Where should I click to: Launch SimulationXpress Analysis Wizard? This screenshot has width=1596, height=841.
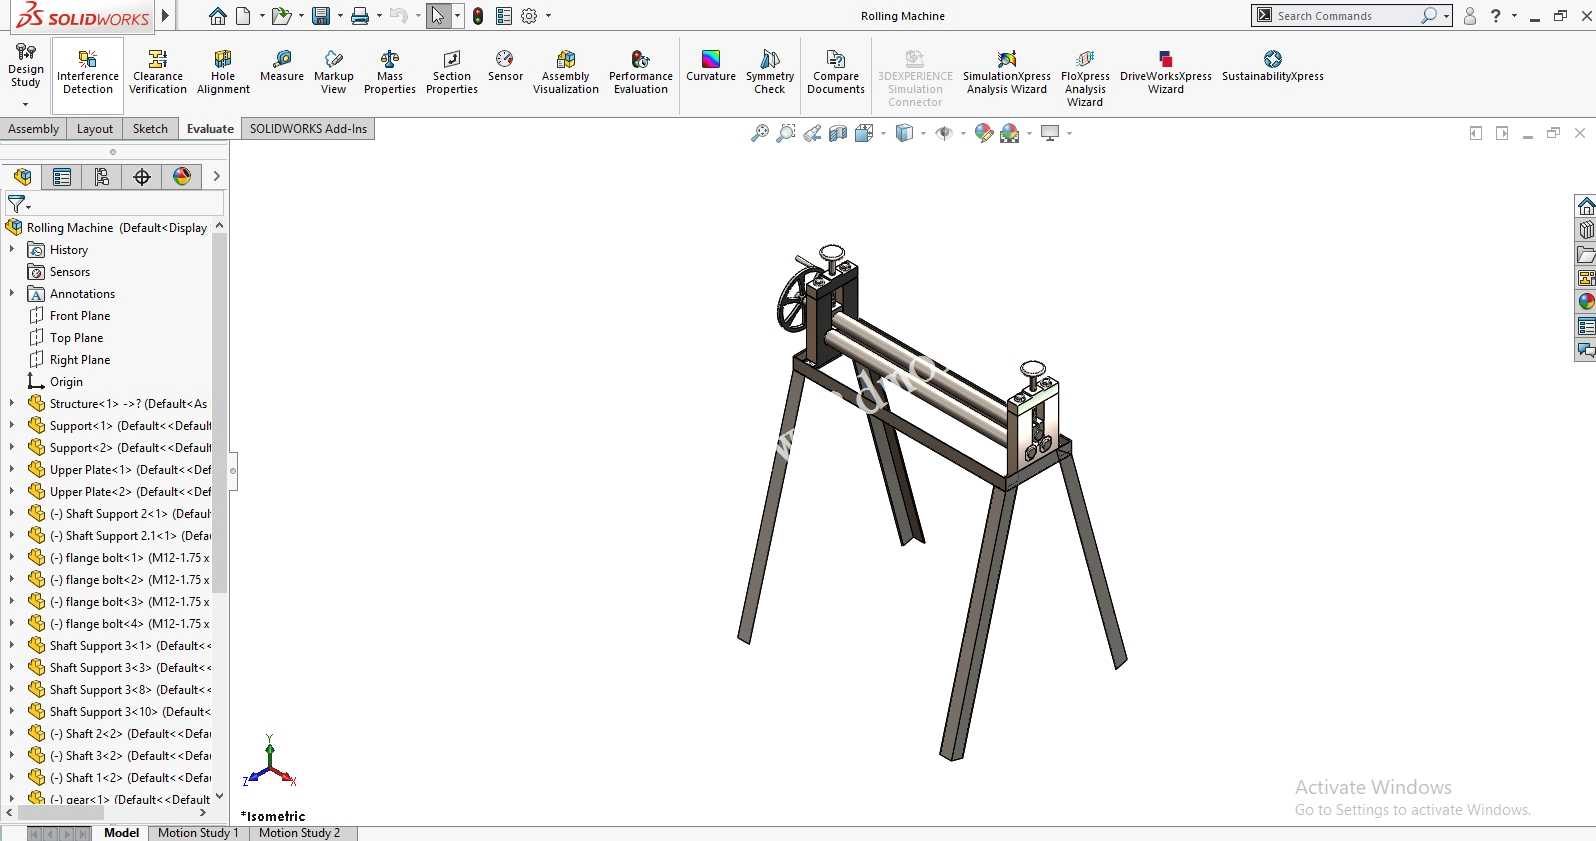(1007, 71)
